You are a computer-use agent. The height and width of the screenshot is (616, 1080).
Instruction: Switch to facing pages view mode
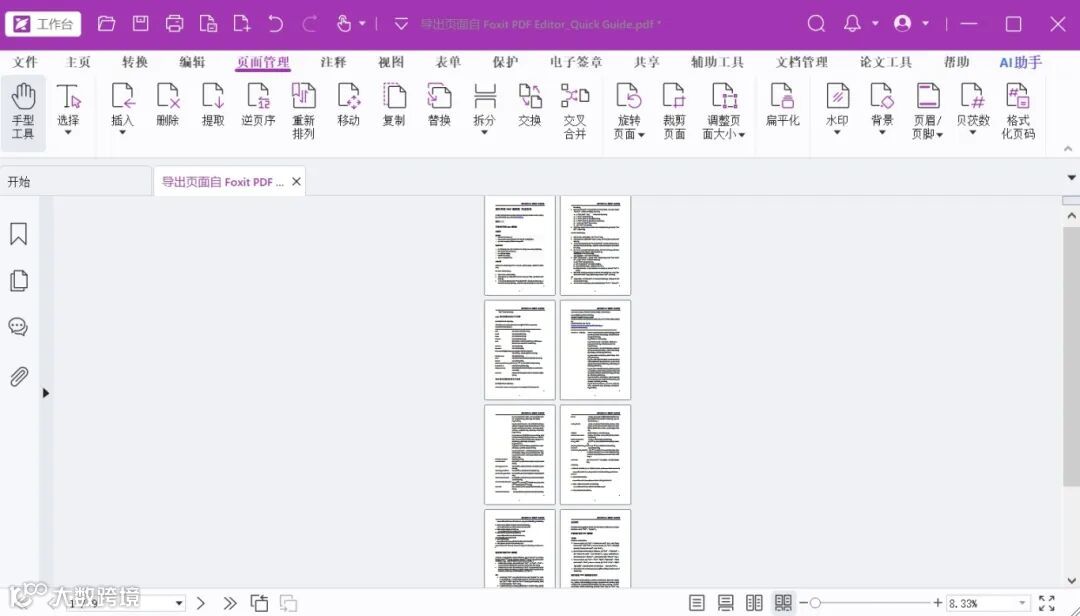click(x=754, y=603)
